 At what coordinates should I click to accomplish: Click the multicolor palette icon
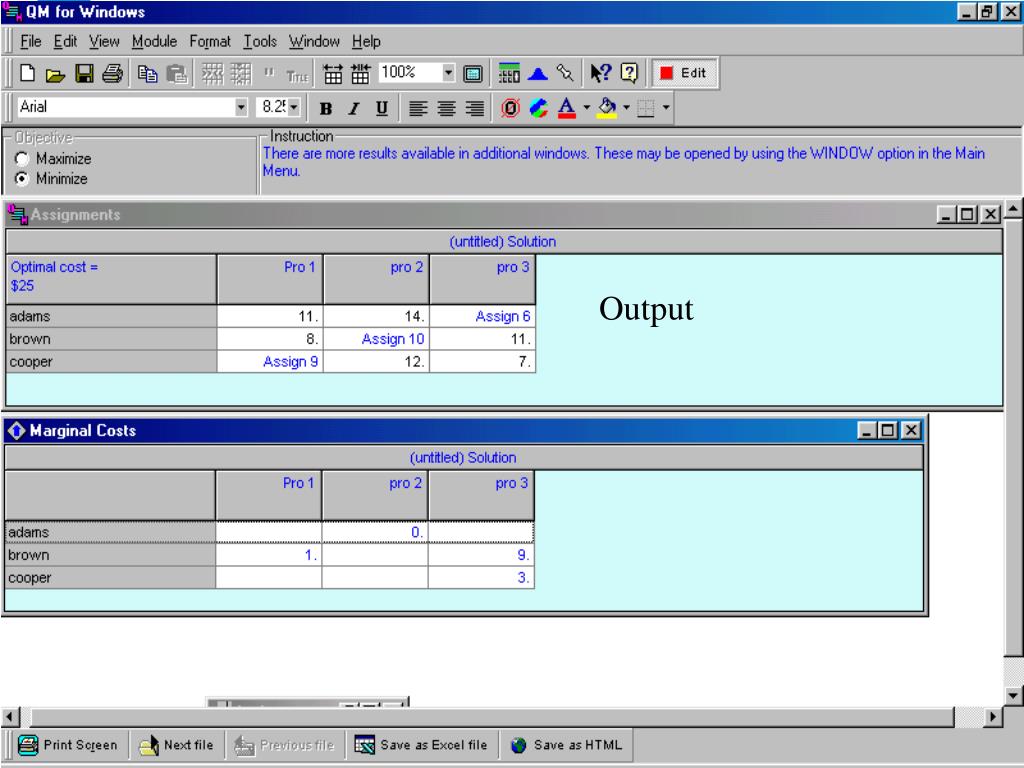coord(538,108)
